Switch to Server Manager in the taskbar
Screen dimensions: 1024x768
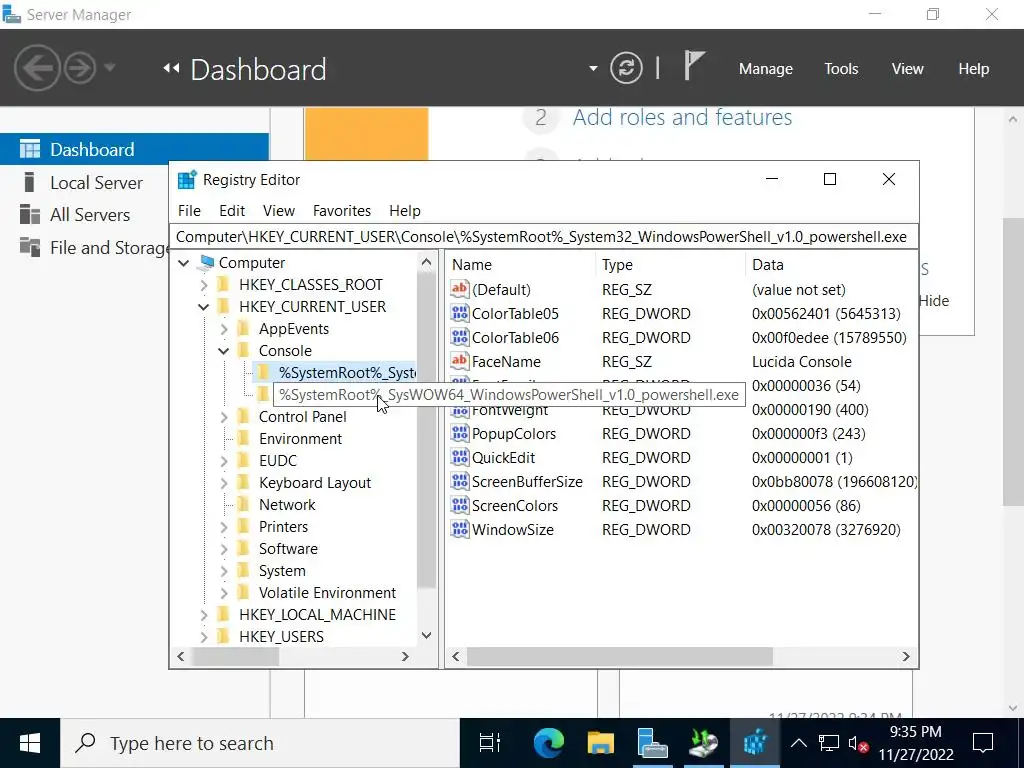tap(652, 743)
